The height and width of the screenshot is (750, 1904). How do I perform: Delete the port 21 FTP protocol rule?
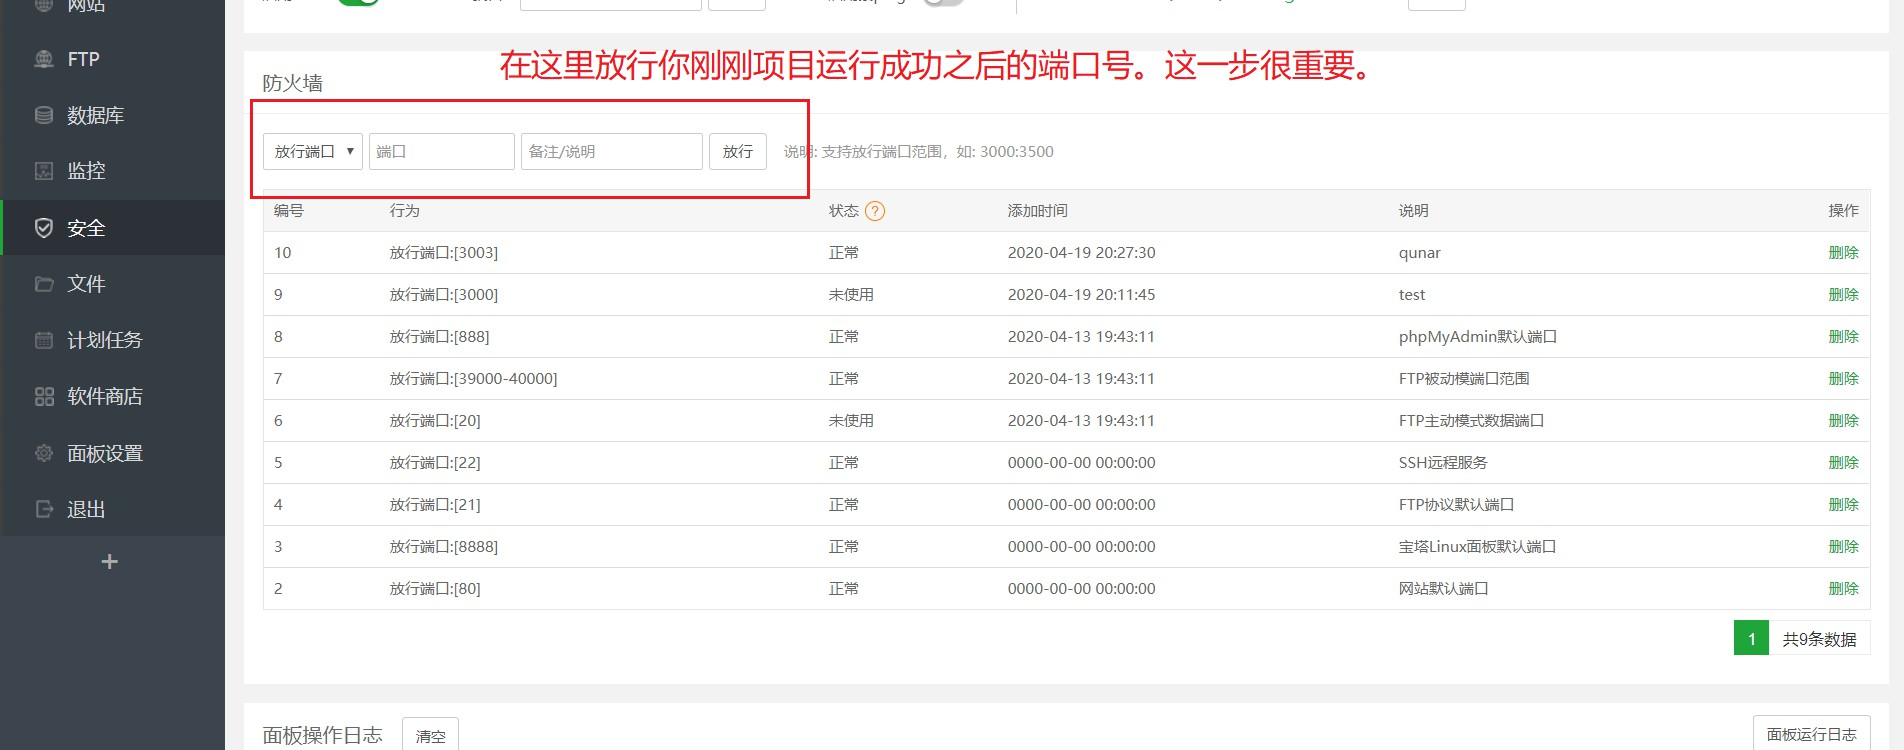click(x=1843, y=505)
